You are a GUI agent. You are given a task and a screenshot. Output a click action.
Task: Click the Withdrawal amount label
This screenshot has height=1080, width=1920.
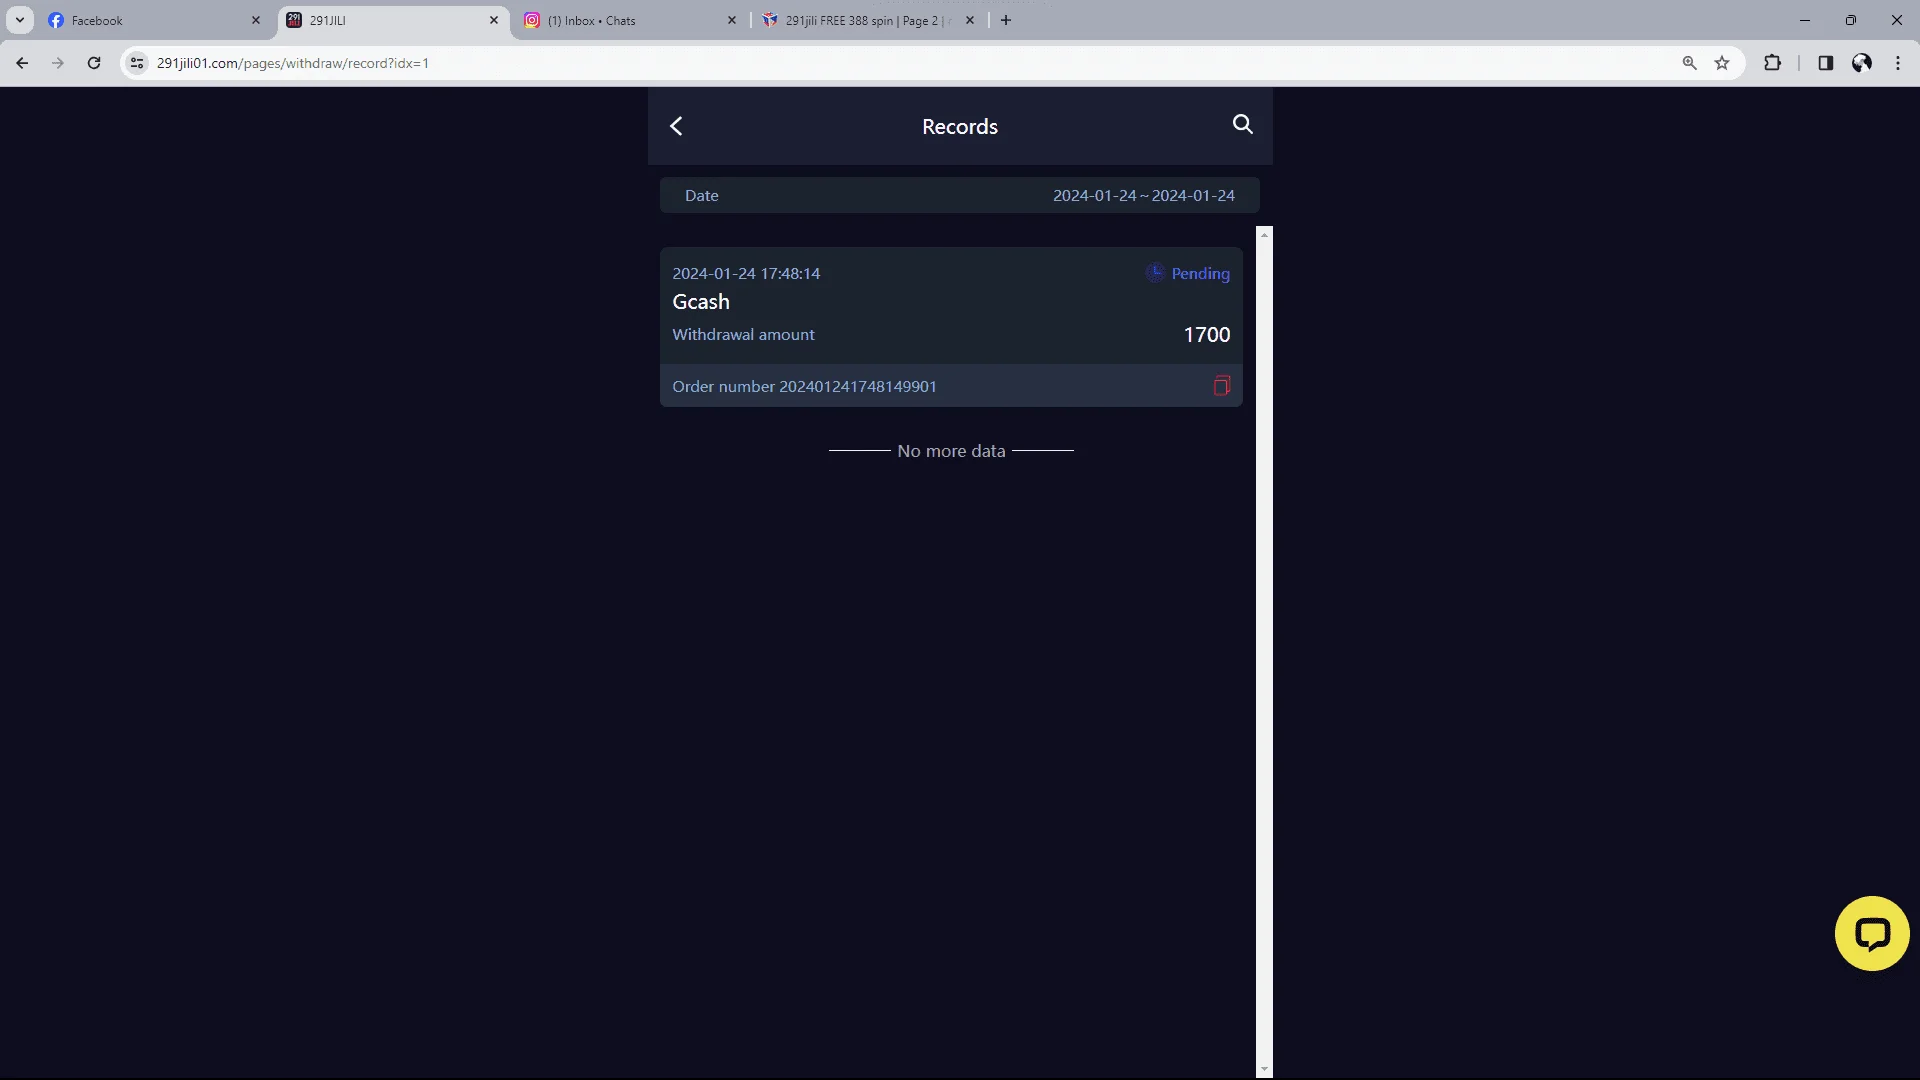pyautogui.click(x=743, y=335)
